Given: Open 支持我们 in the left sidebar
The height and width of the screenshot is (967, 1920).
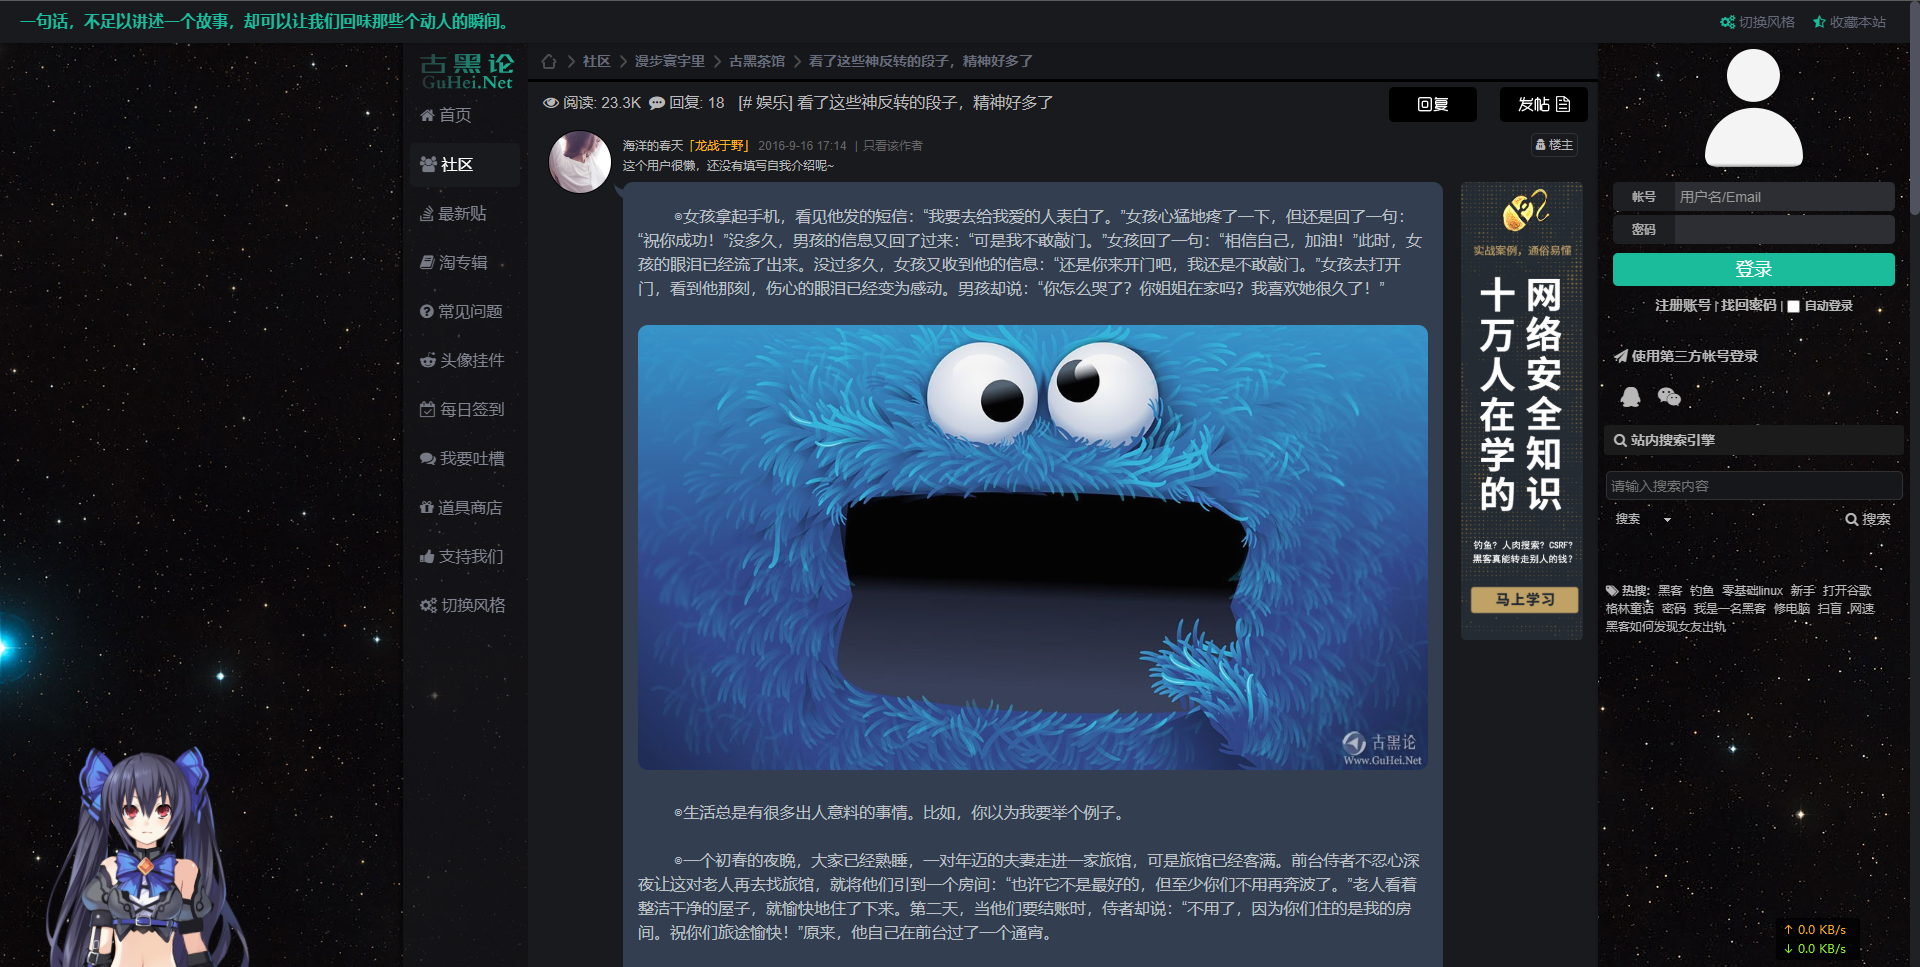Looking at the screenshot, I should coord(462,557).
